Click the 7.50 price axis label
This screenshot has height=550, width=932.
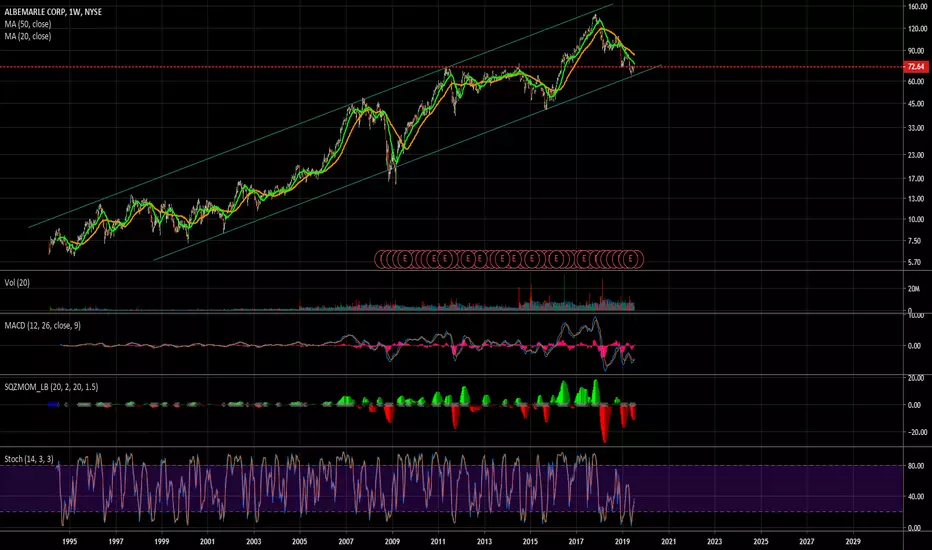(x=915, y=241)
